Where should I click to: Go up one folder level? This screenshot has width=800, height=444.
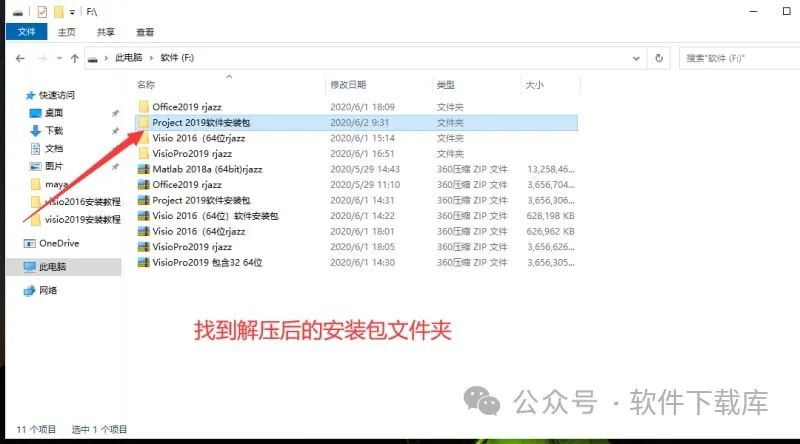[x=74, y=58]
